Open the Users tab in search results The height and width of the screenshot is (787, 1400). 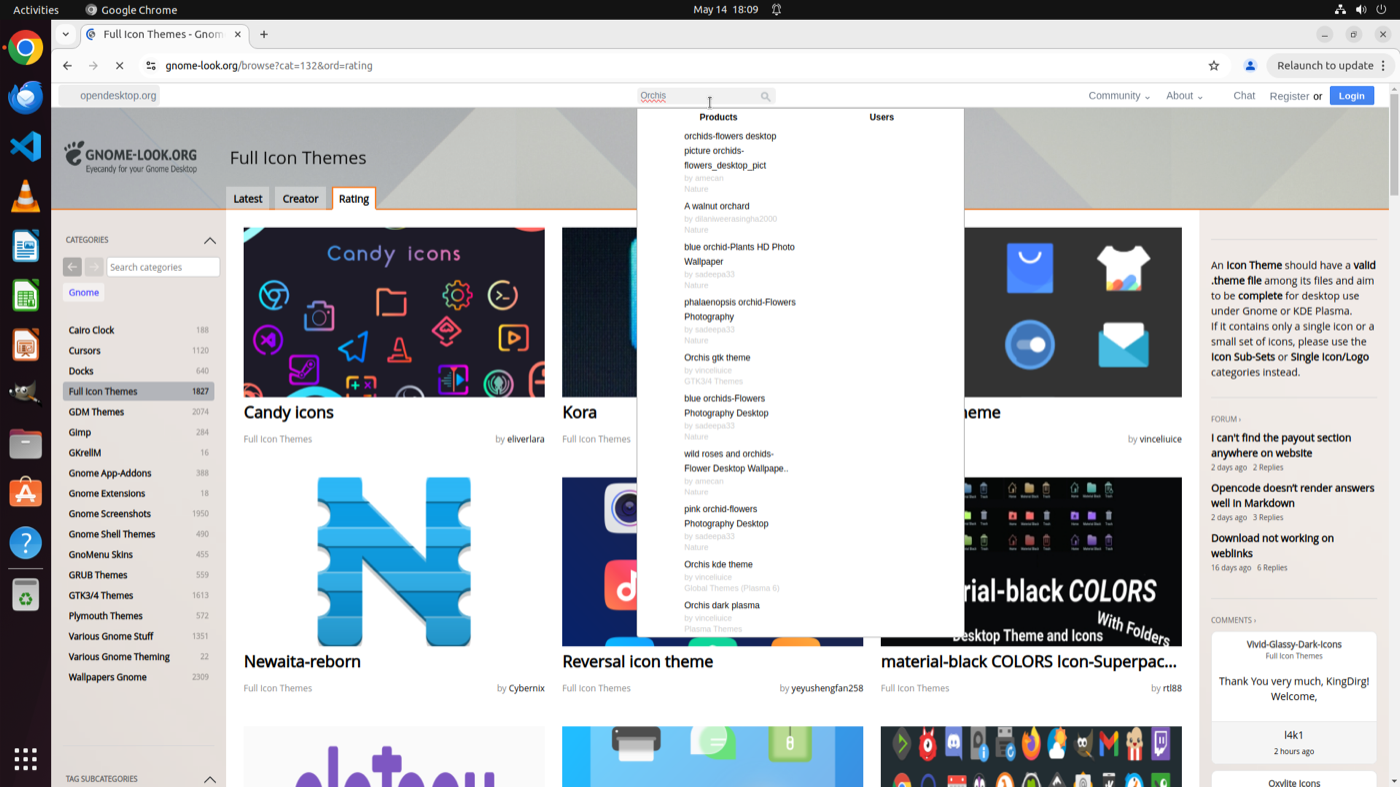(x=881, y=118)
